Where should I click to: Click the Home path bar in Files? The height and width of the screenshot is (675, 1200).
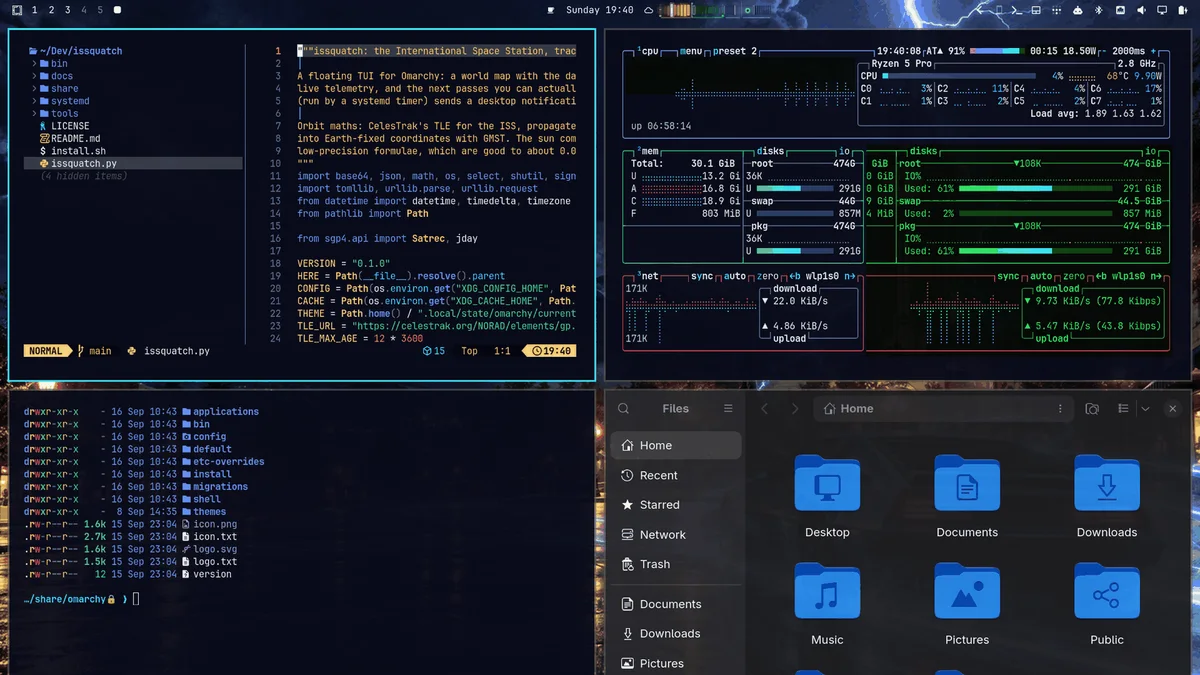(x=943, y=408)
